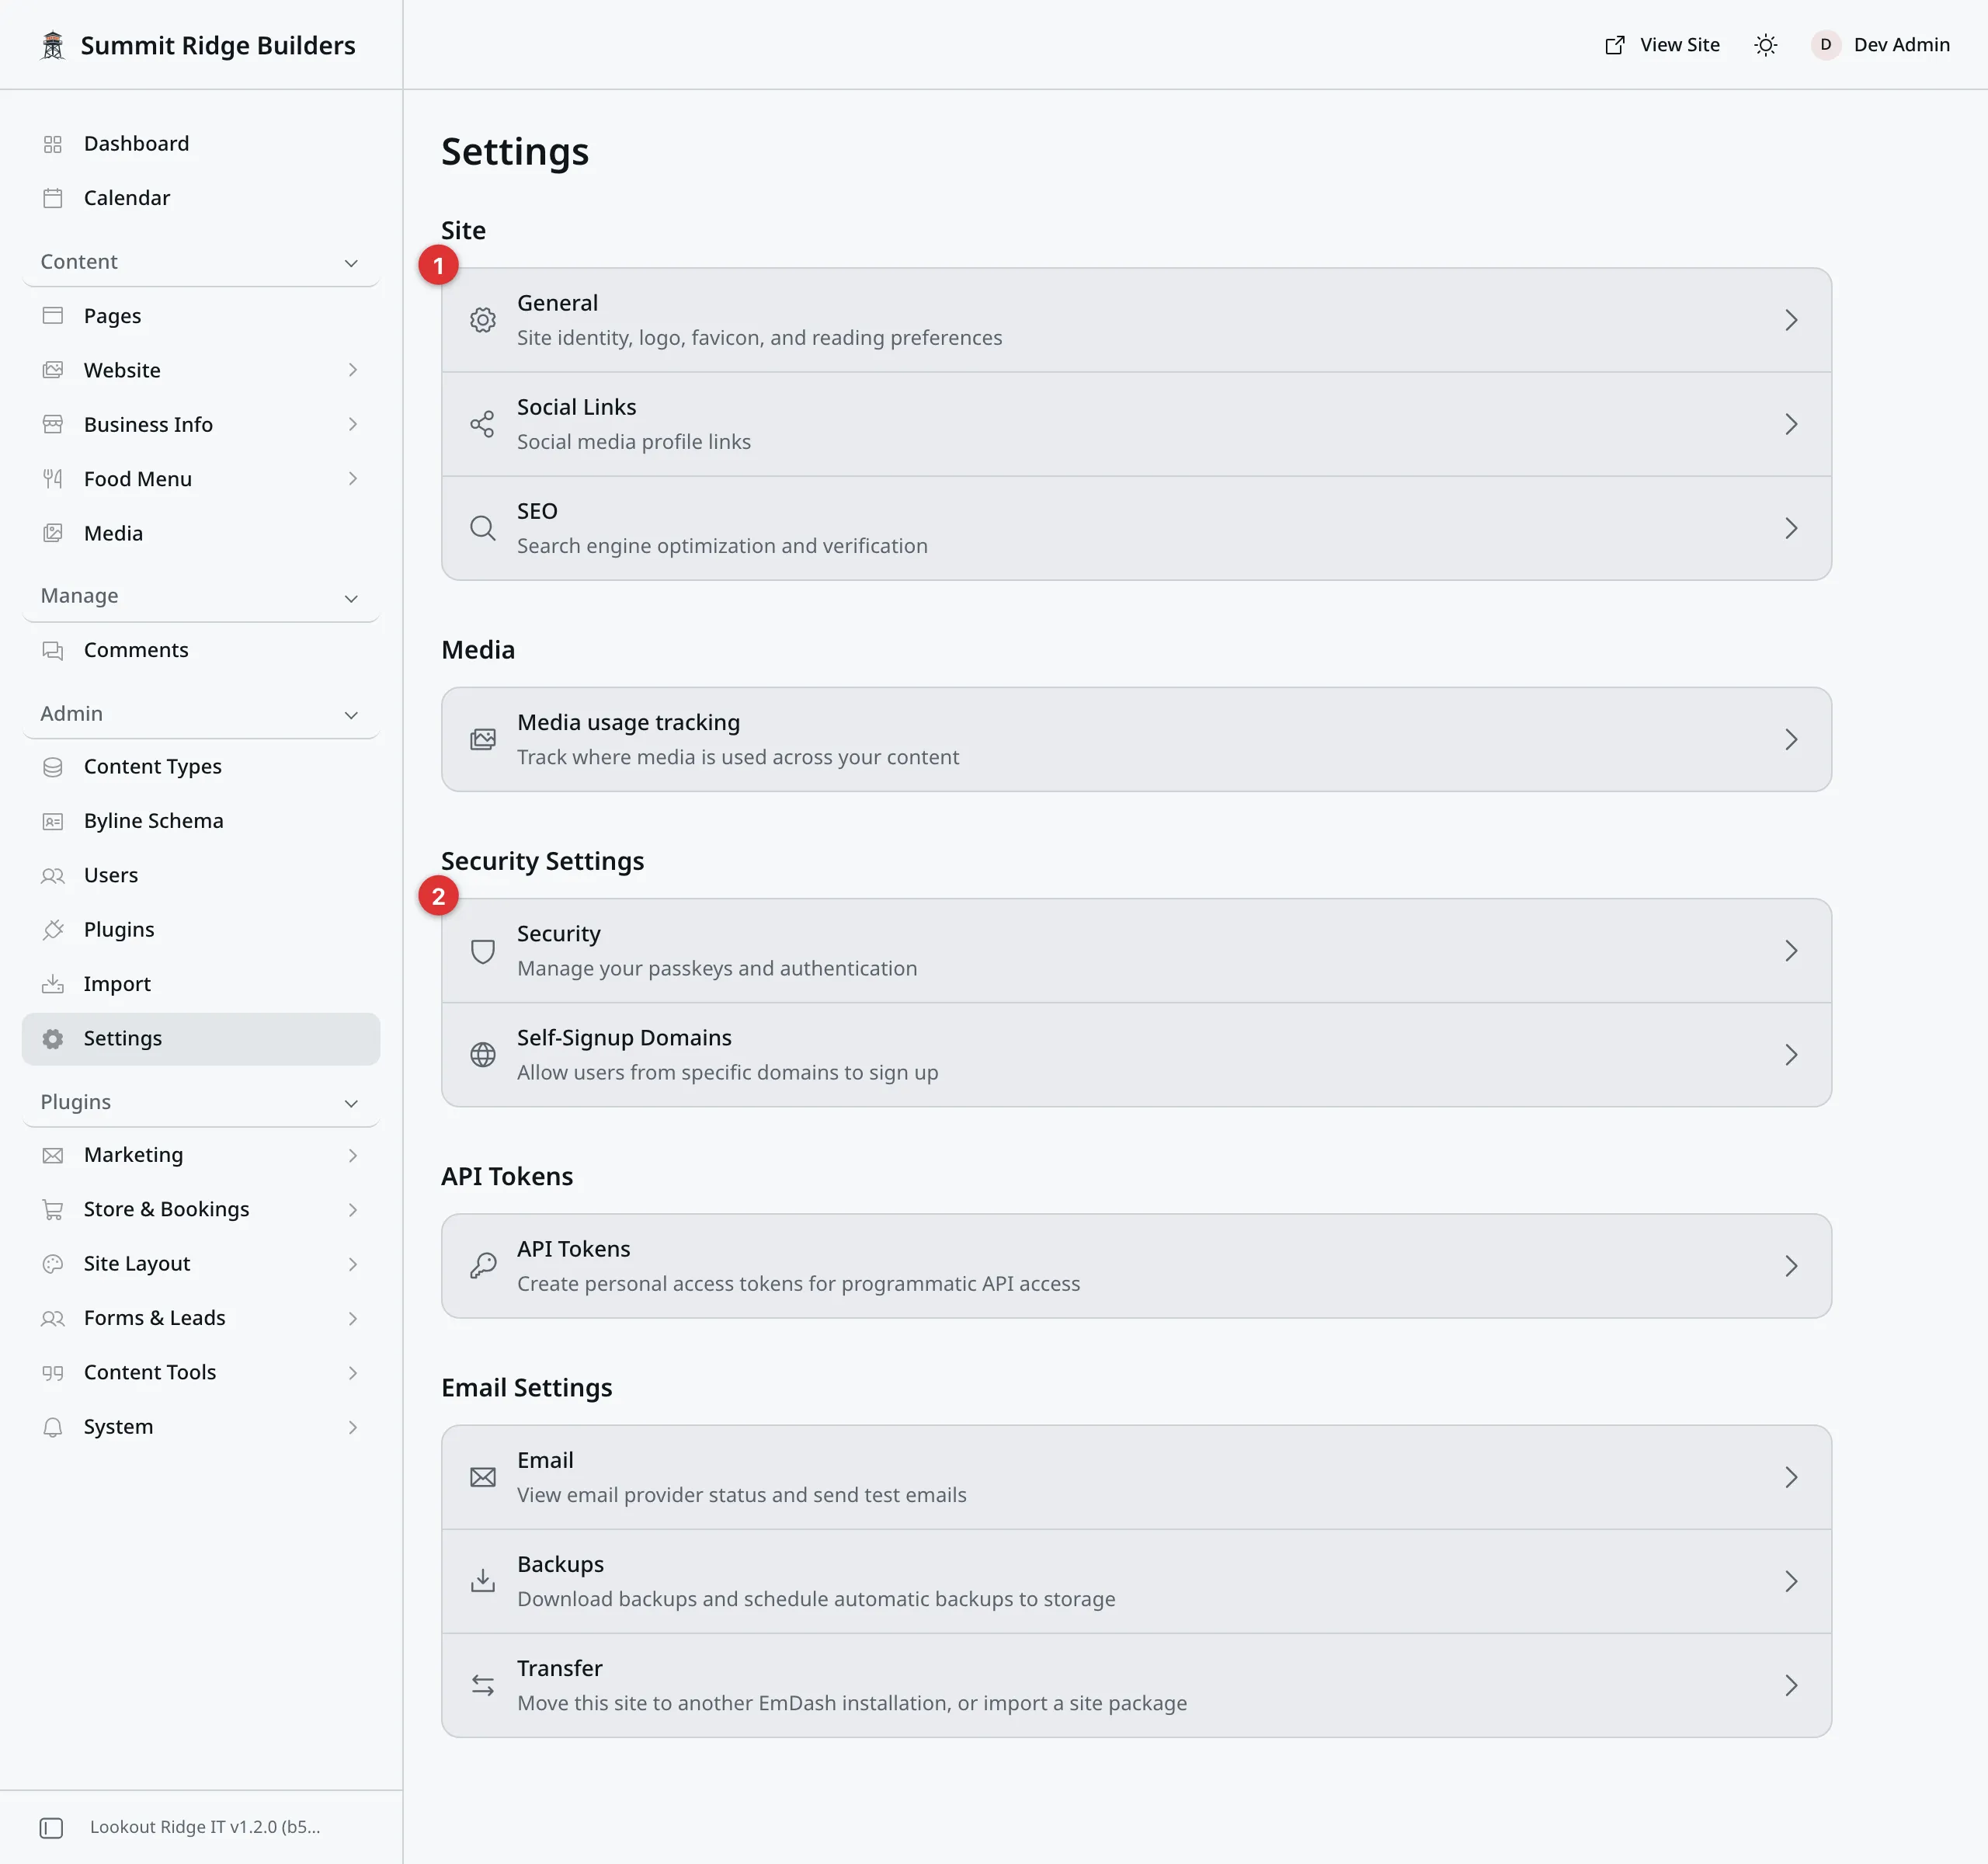Open Transfer row chevron arrow
This screenshot has width=1988, height=1864.
coord(1791,1685)
